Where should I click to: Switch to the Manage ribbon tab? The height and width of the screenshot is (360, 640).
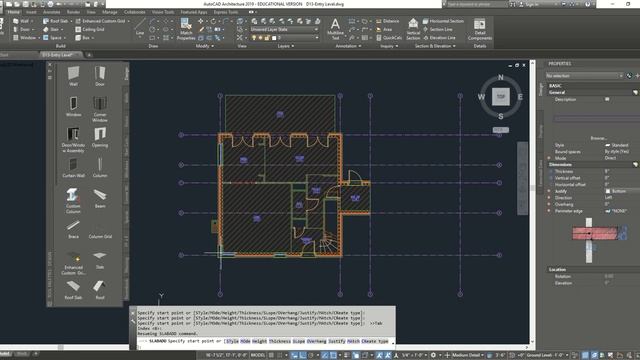pos(109,12)
